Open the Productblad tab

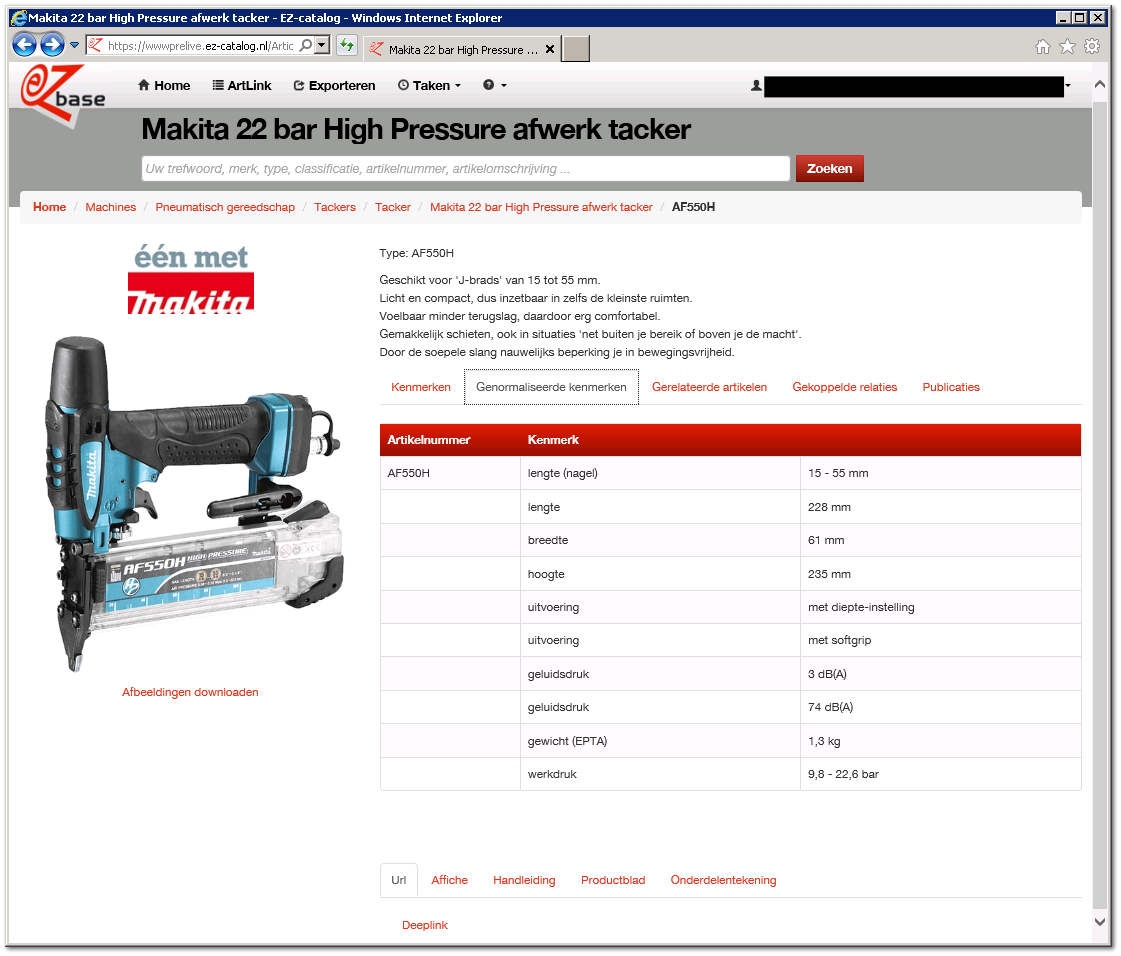[x=613, y=880]
